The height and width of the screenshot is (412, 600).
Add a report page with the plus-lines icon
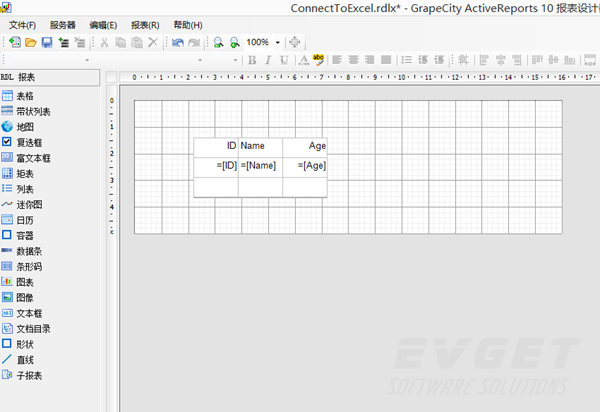[x=64, y=42]
